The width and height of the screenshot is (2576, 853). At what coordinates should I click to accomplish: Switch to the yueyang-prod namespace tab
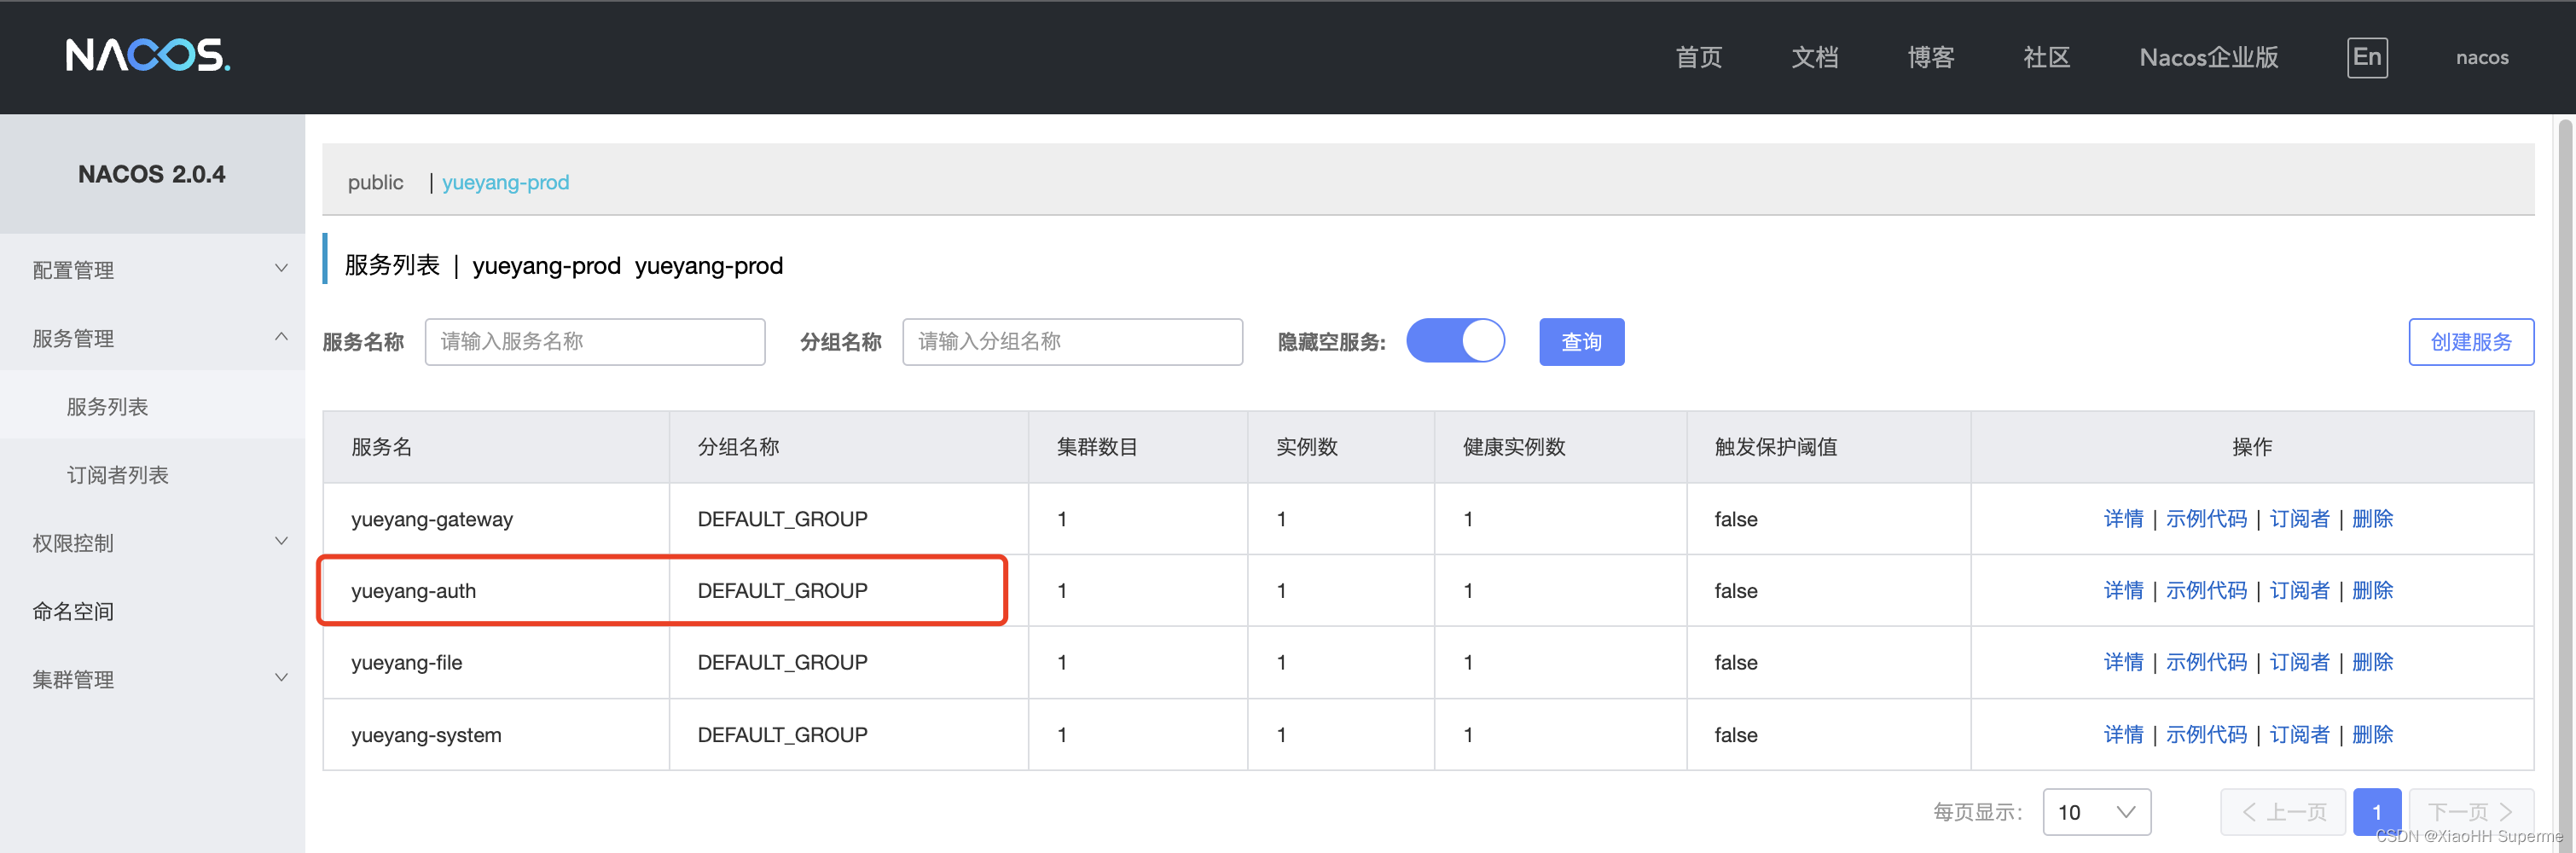(x=505, y=182)
